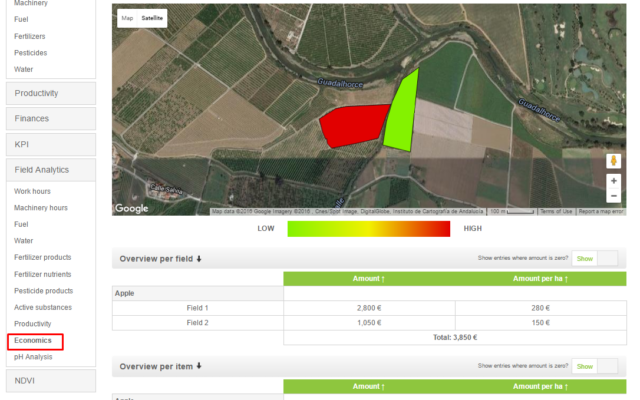Sort by Amount in Overview per field

tap(369, 279)
